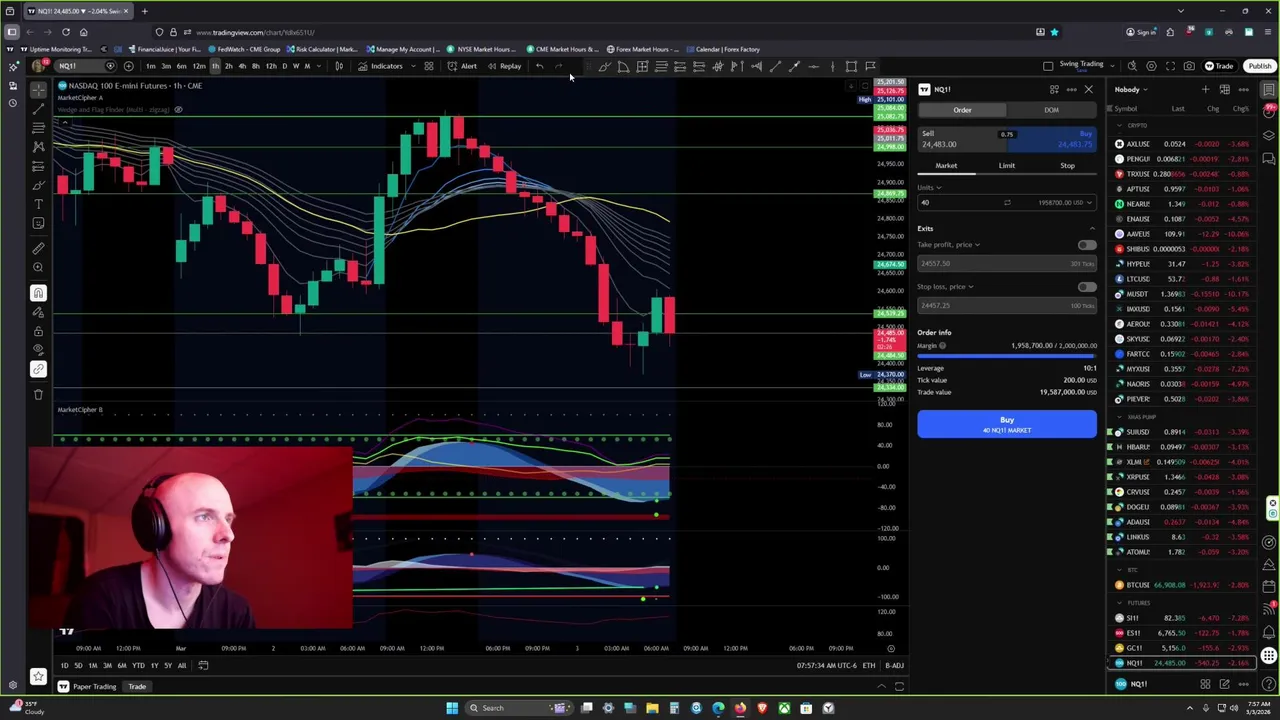Switch to the DOM tab
Screen dimensions: 1280x720
pos(1051,110)
